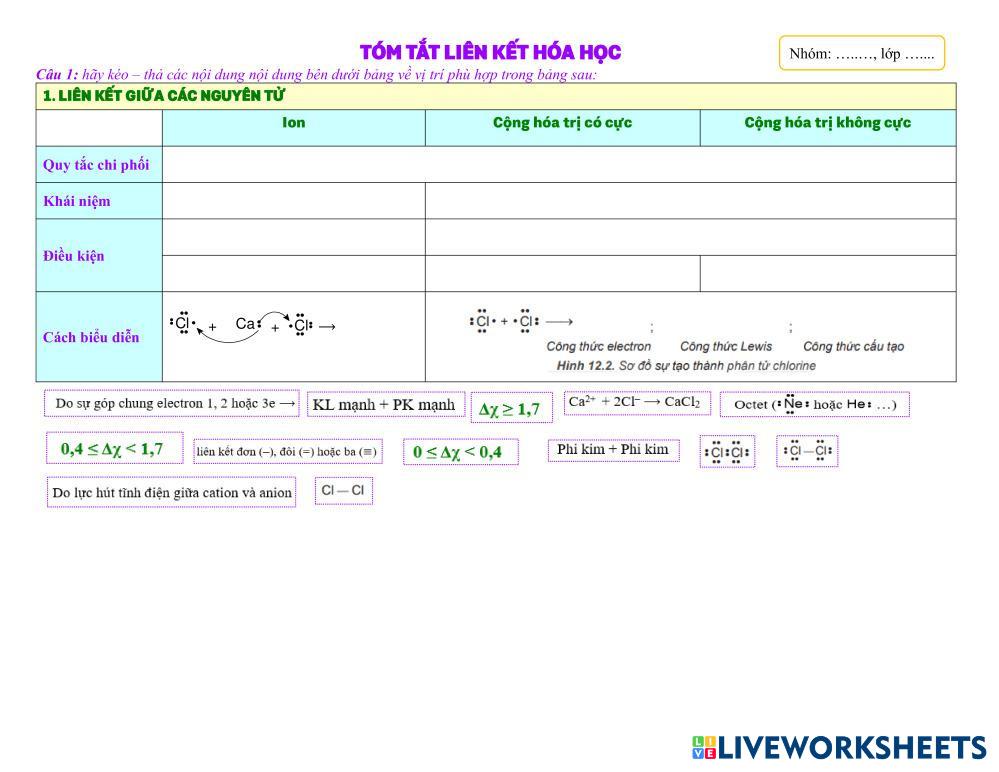The height and width of the screenshot is (772, 999).
Task: Choose the '0 ≤ Δχ < 0,4' card
Action: click(459, 452)
